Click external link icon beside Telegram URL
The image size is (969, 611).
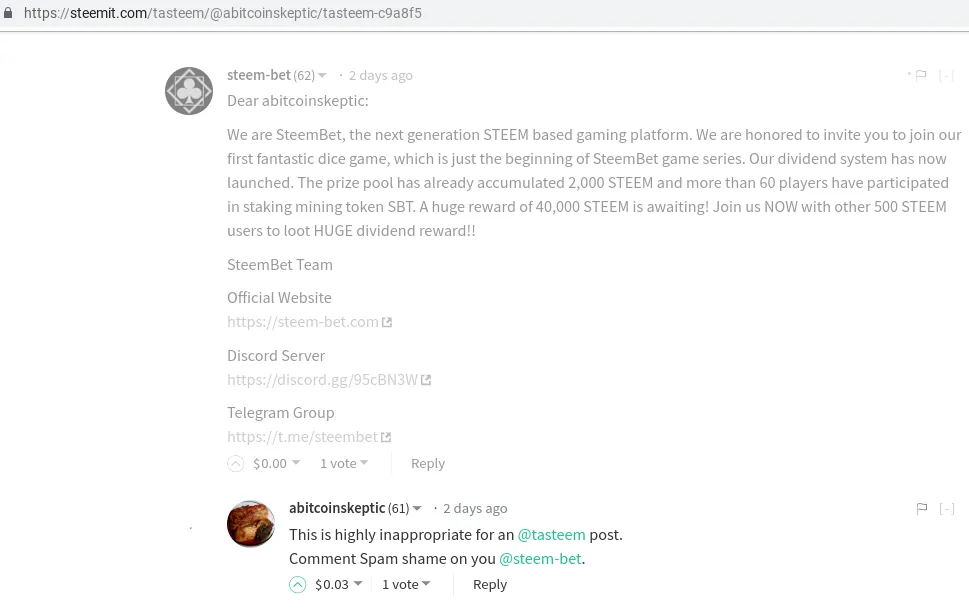tap(387, 437)
